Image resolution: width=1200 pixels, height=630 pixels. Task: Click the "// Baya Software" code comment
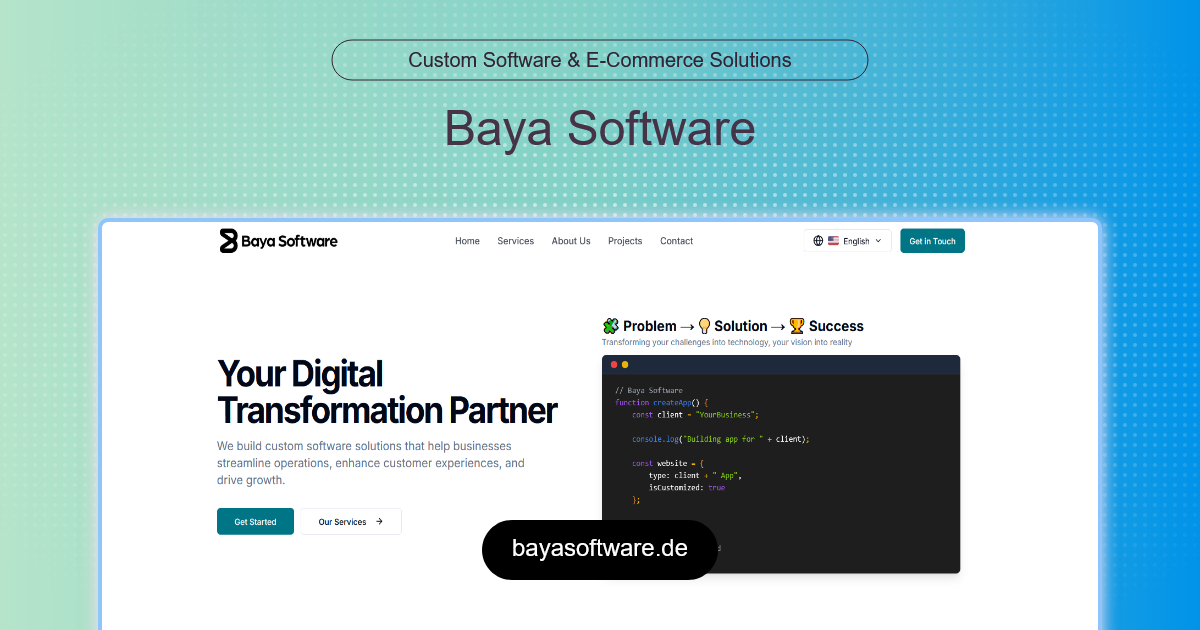[649, 390]
